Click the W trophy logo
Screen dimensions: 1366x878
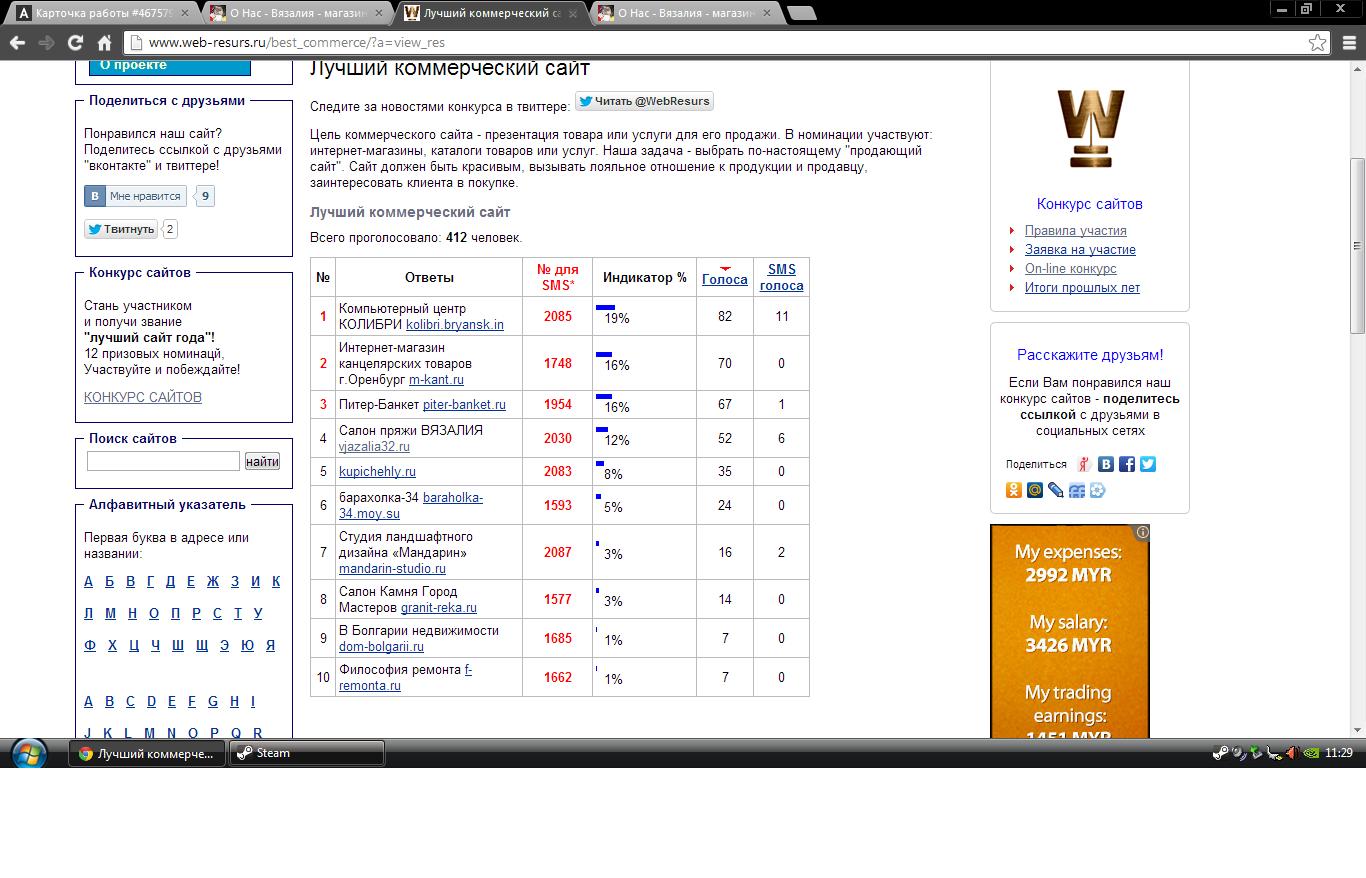[1090, 128]
